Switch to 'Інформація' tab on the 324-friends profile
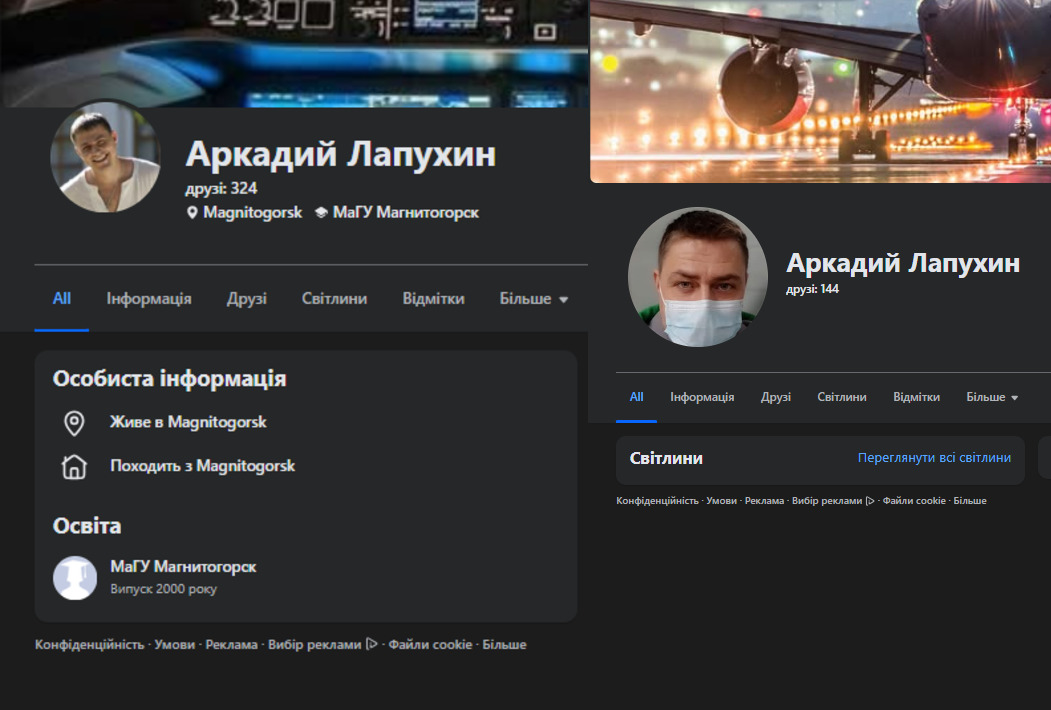Screen dimensions: 1051x710 click(149, 299)
